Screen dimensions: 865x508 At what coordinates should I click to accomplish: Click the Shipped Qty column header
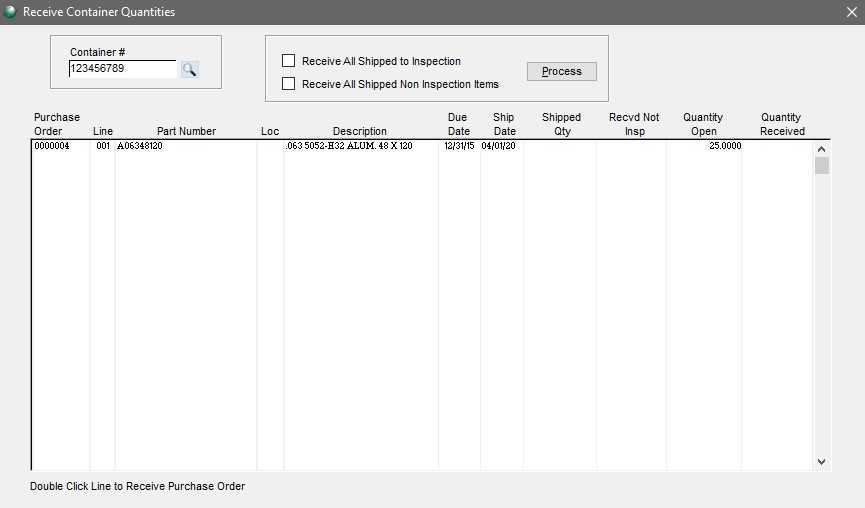tap(562, 124)
